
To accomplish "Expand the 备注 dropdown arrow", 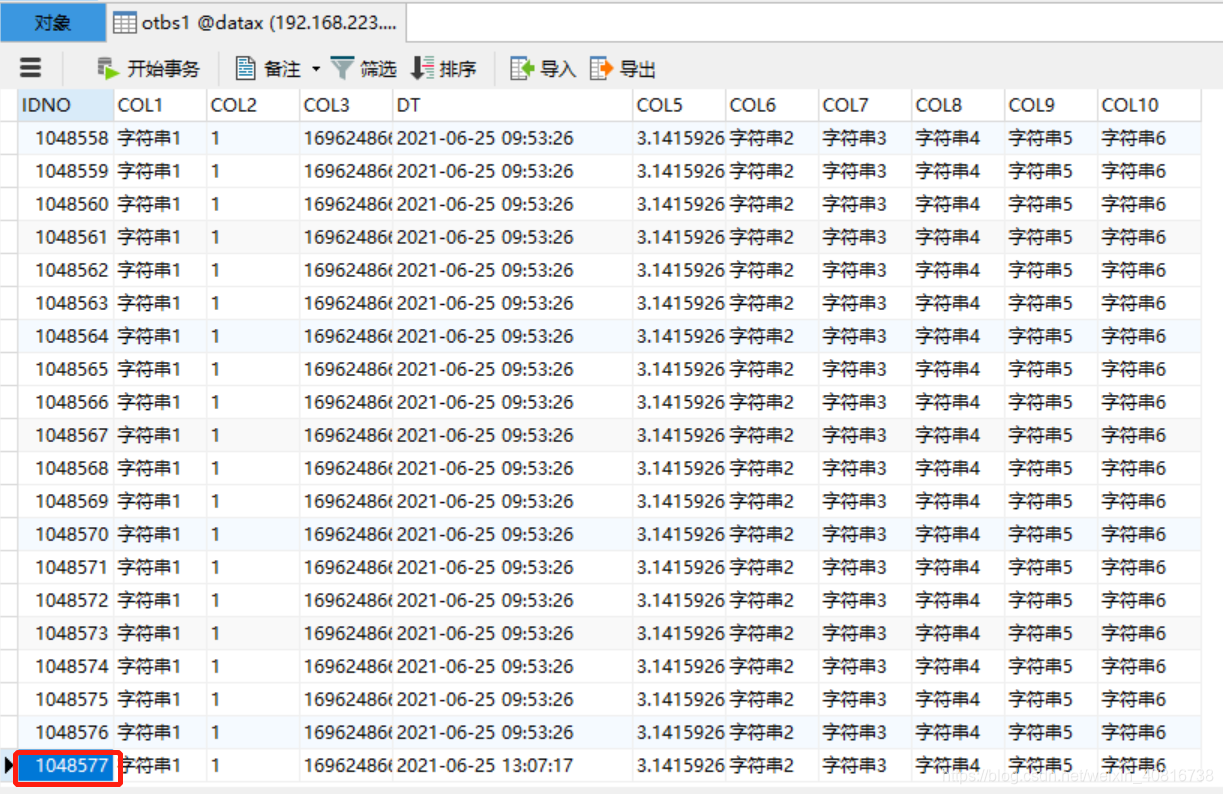I will 316,69.
